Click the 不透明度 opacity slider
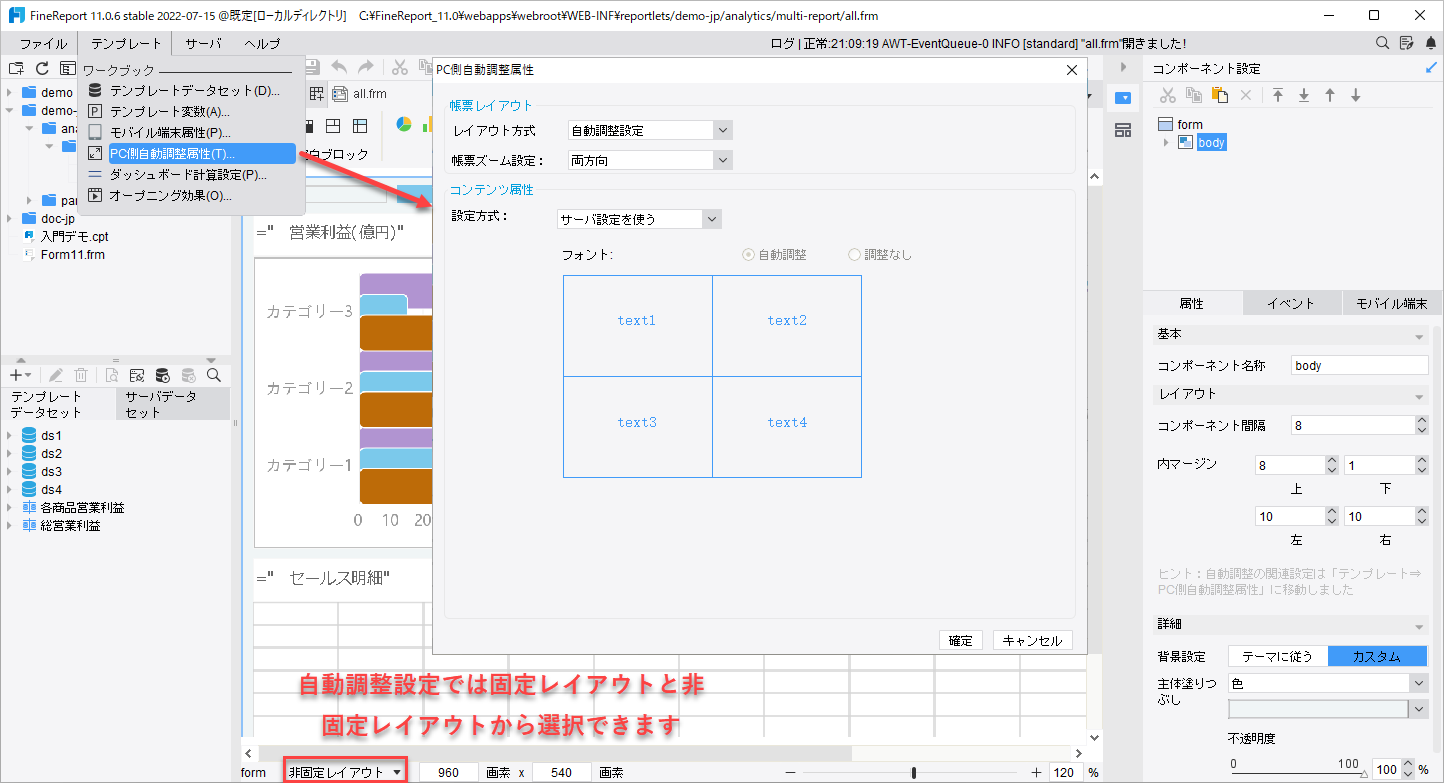Screen dimensions: 1444x783 click(x=1298, y=773)
